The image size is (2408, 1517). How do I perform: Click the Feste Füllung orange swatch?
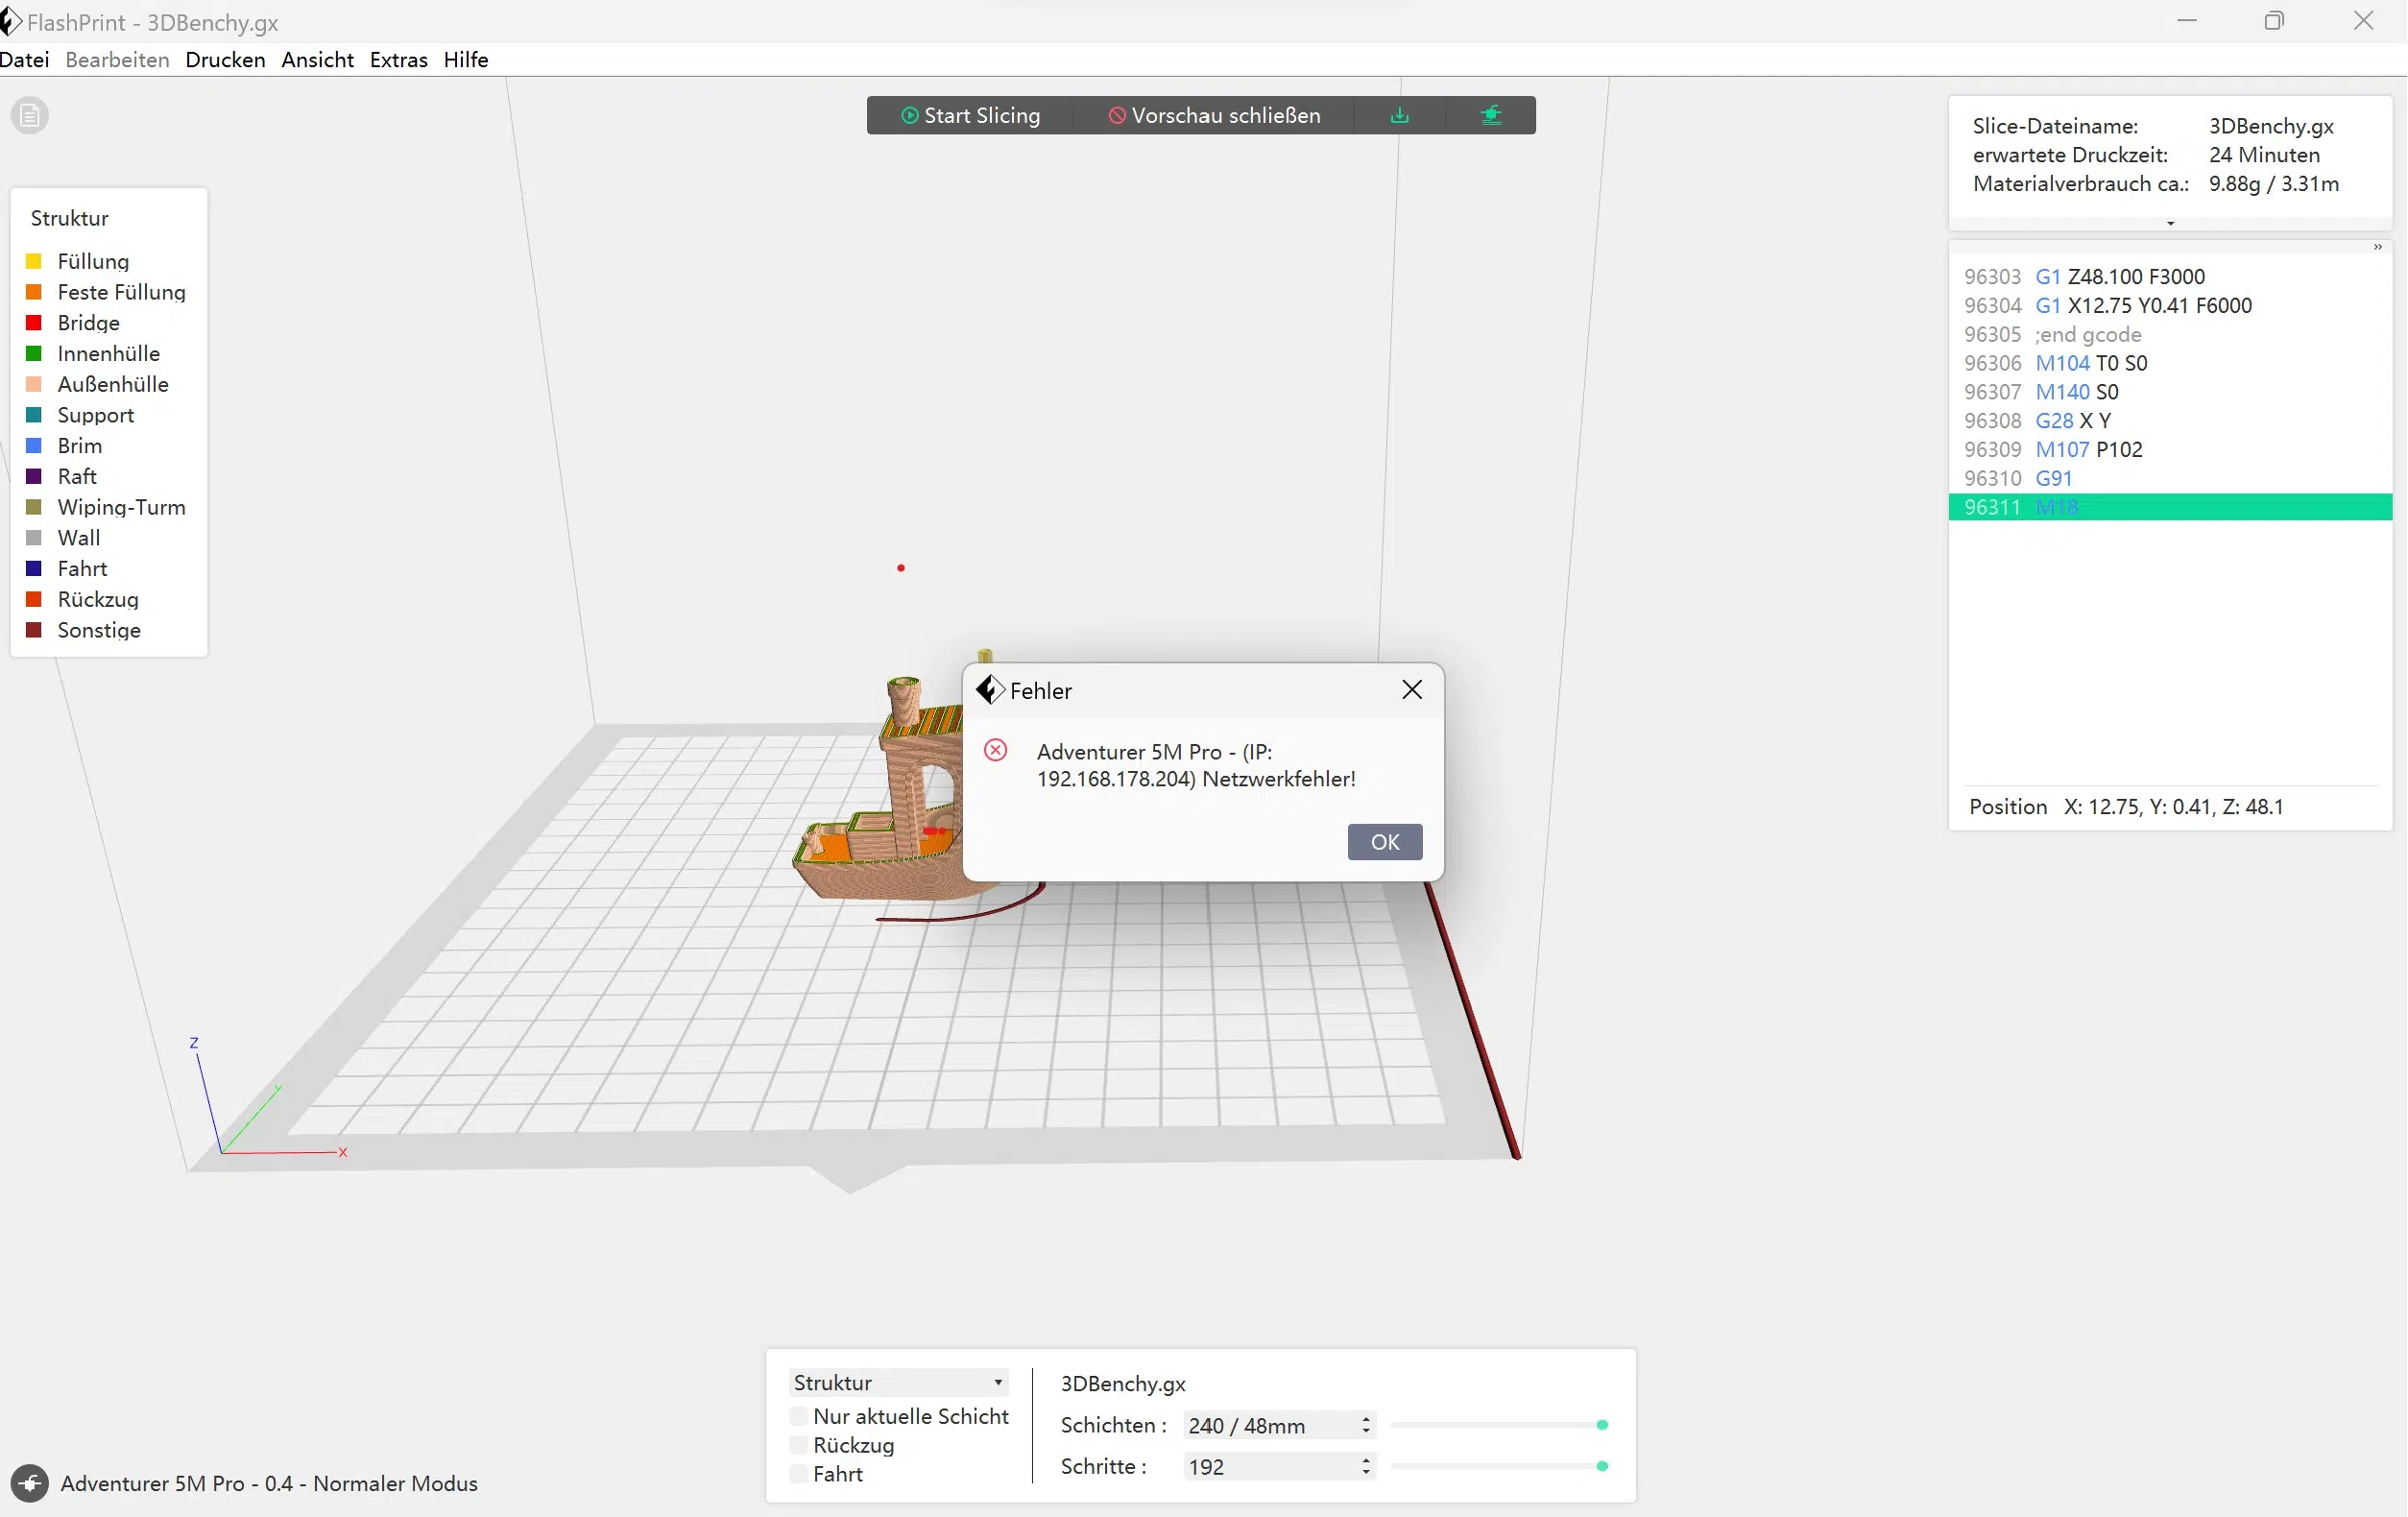click(34, 292)
